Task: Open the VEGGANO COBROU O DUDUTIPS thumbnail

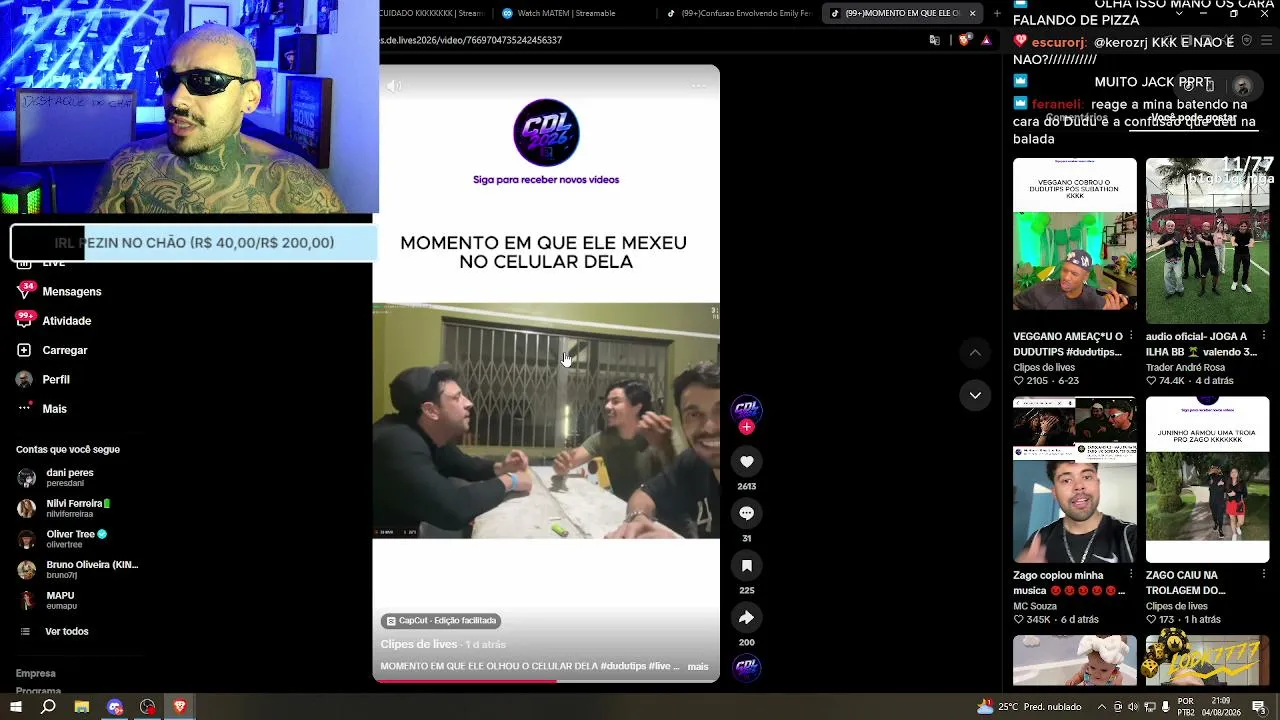Action: click(x=1075, y=235)
